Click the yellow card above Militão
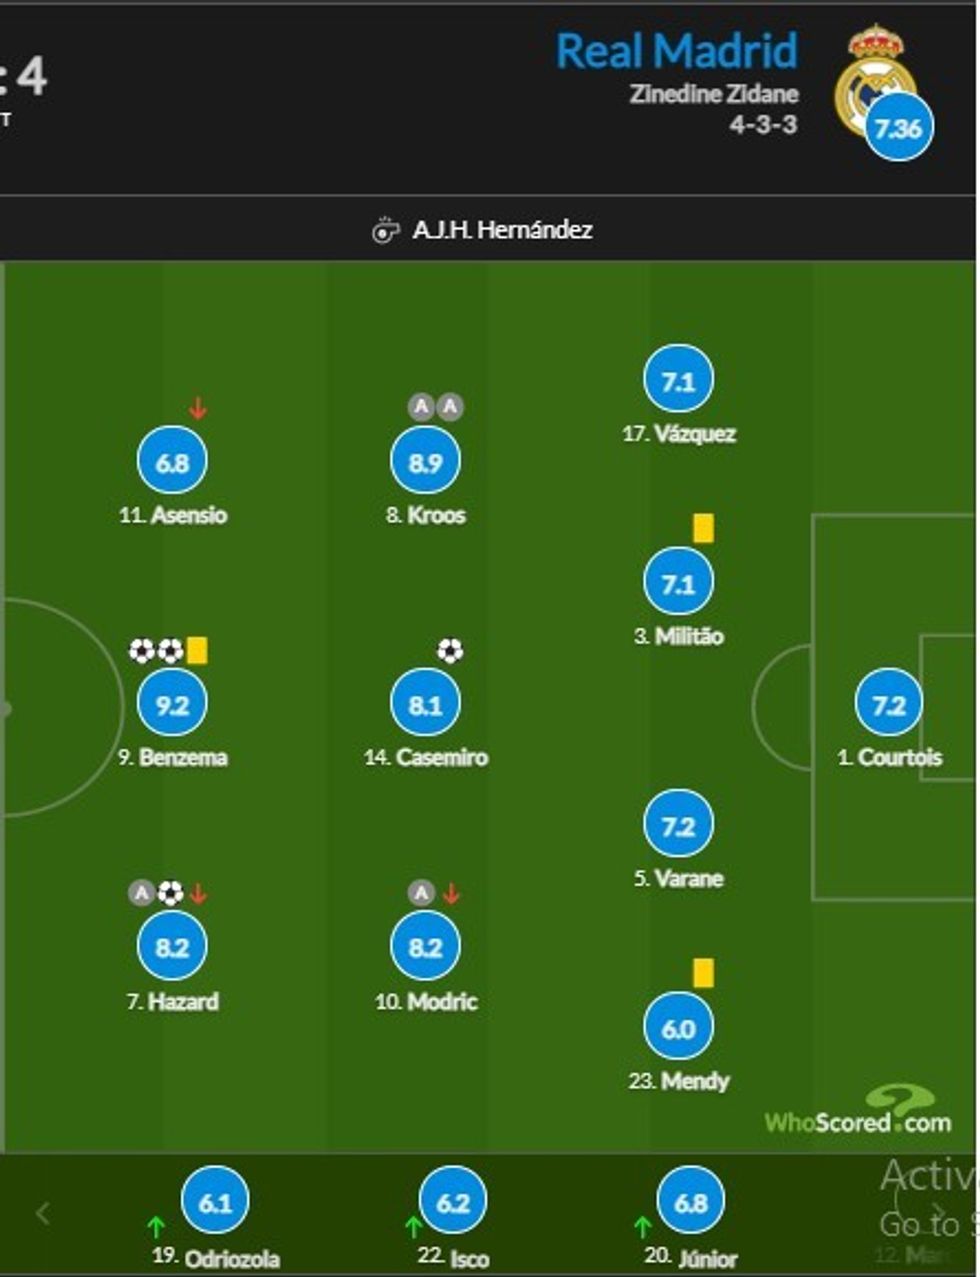This screenshot has width=980, height=1277. [703, 528]
